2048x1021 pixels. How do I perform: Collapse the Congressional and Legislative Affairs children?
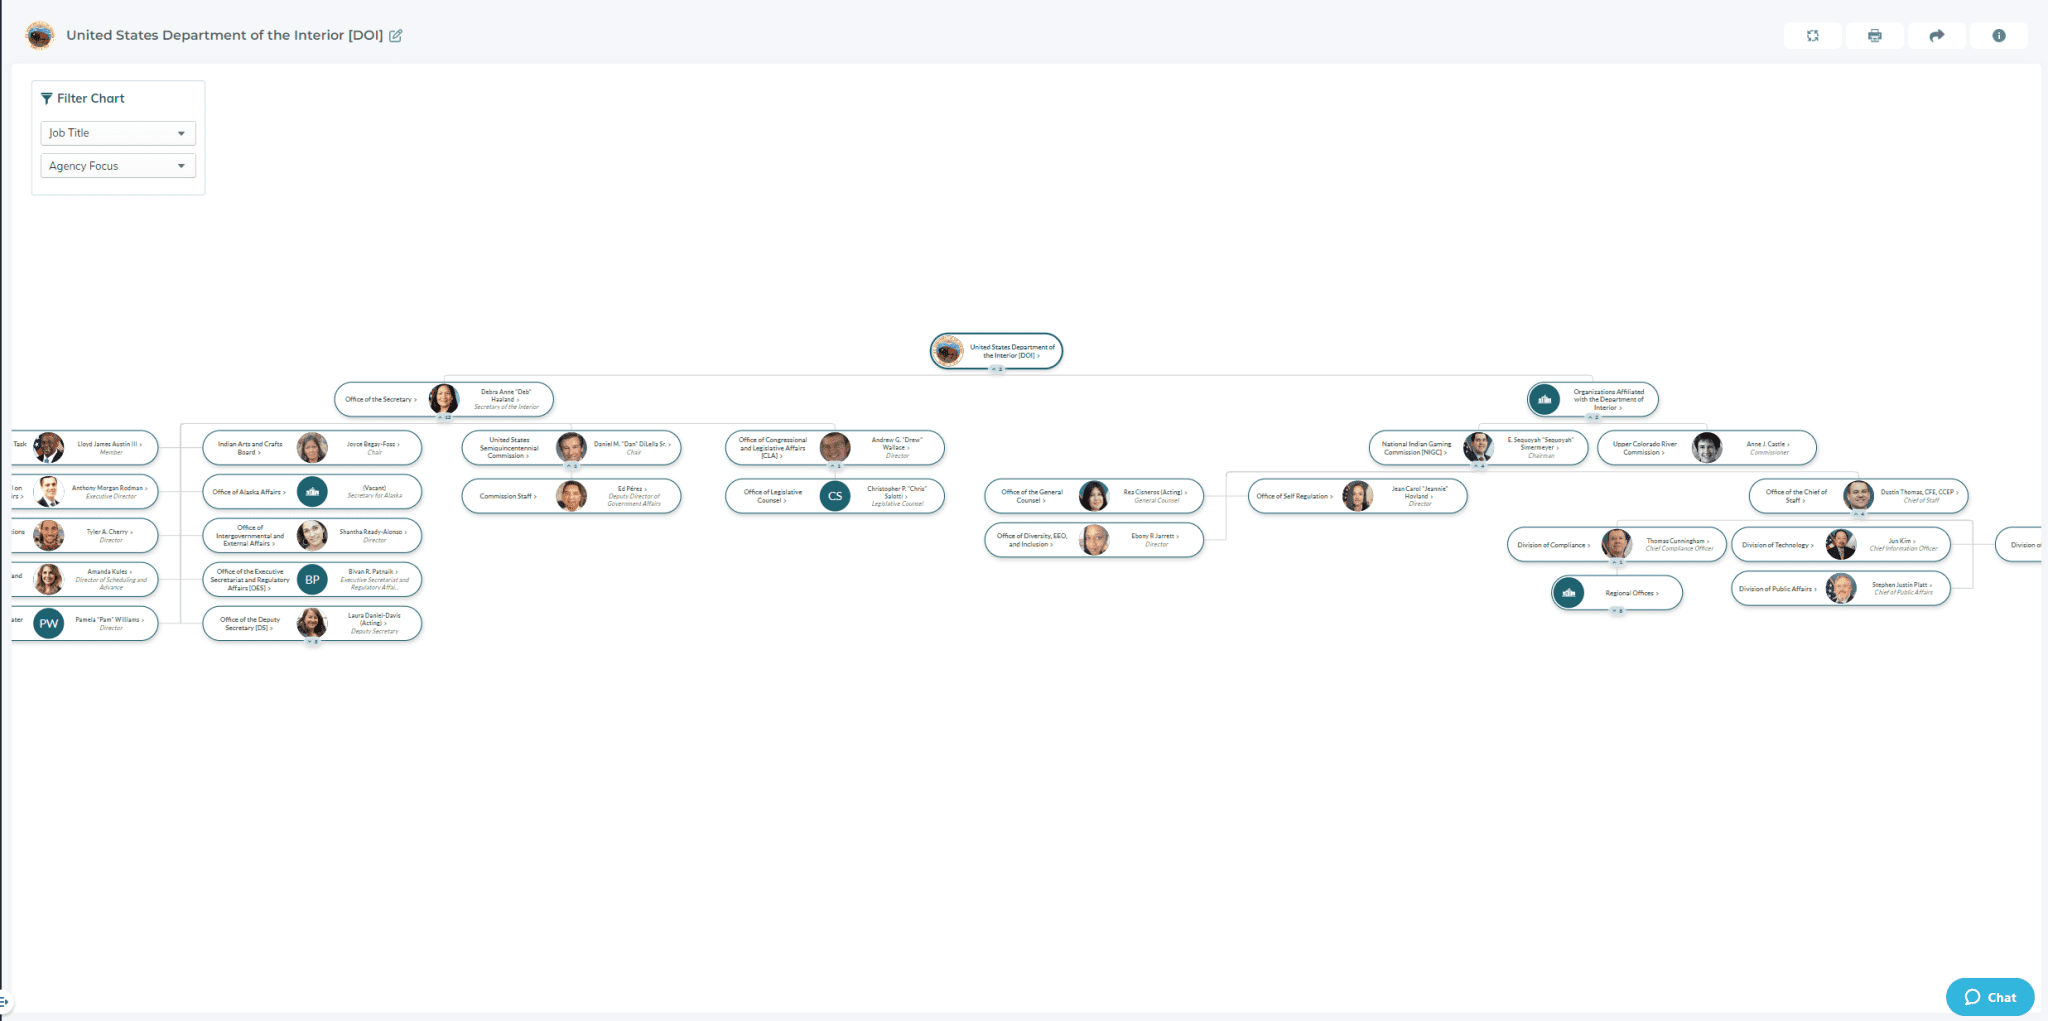[x=835, y=466]
